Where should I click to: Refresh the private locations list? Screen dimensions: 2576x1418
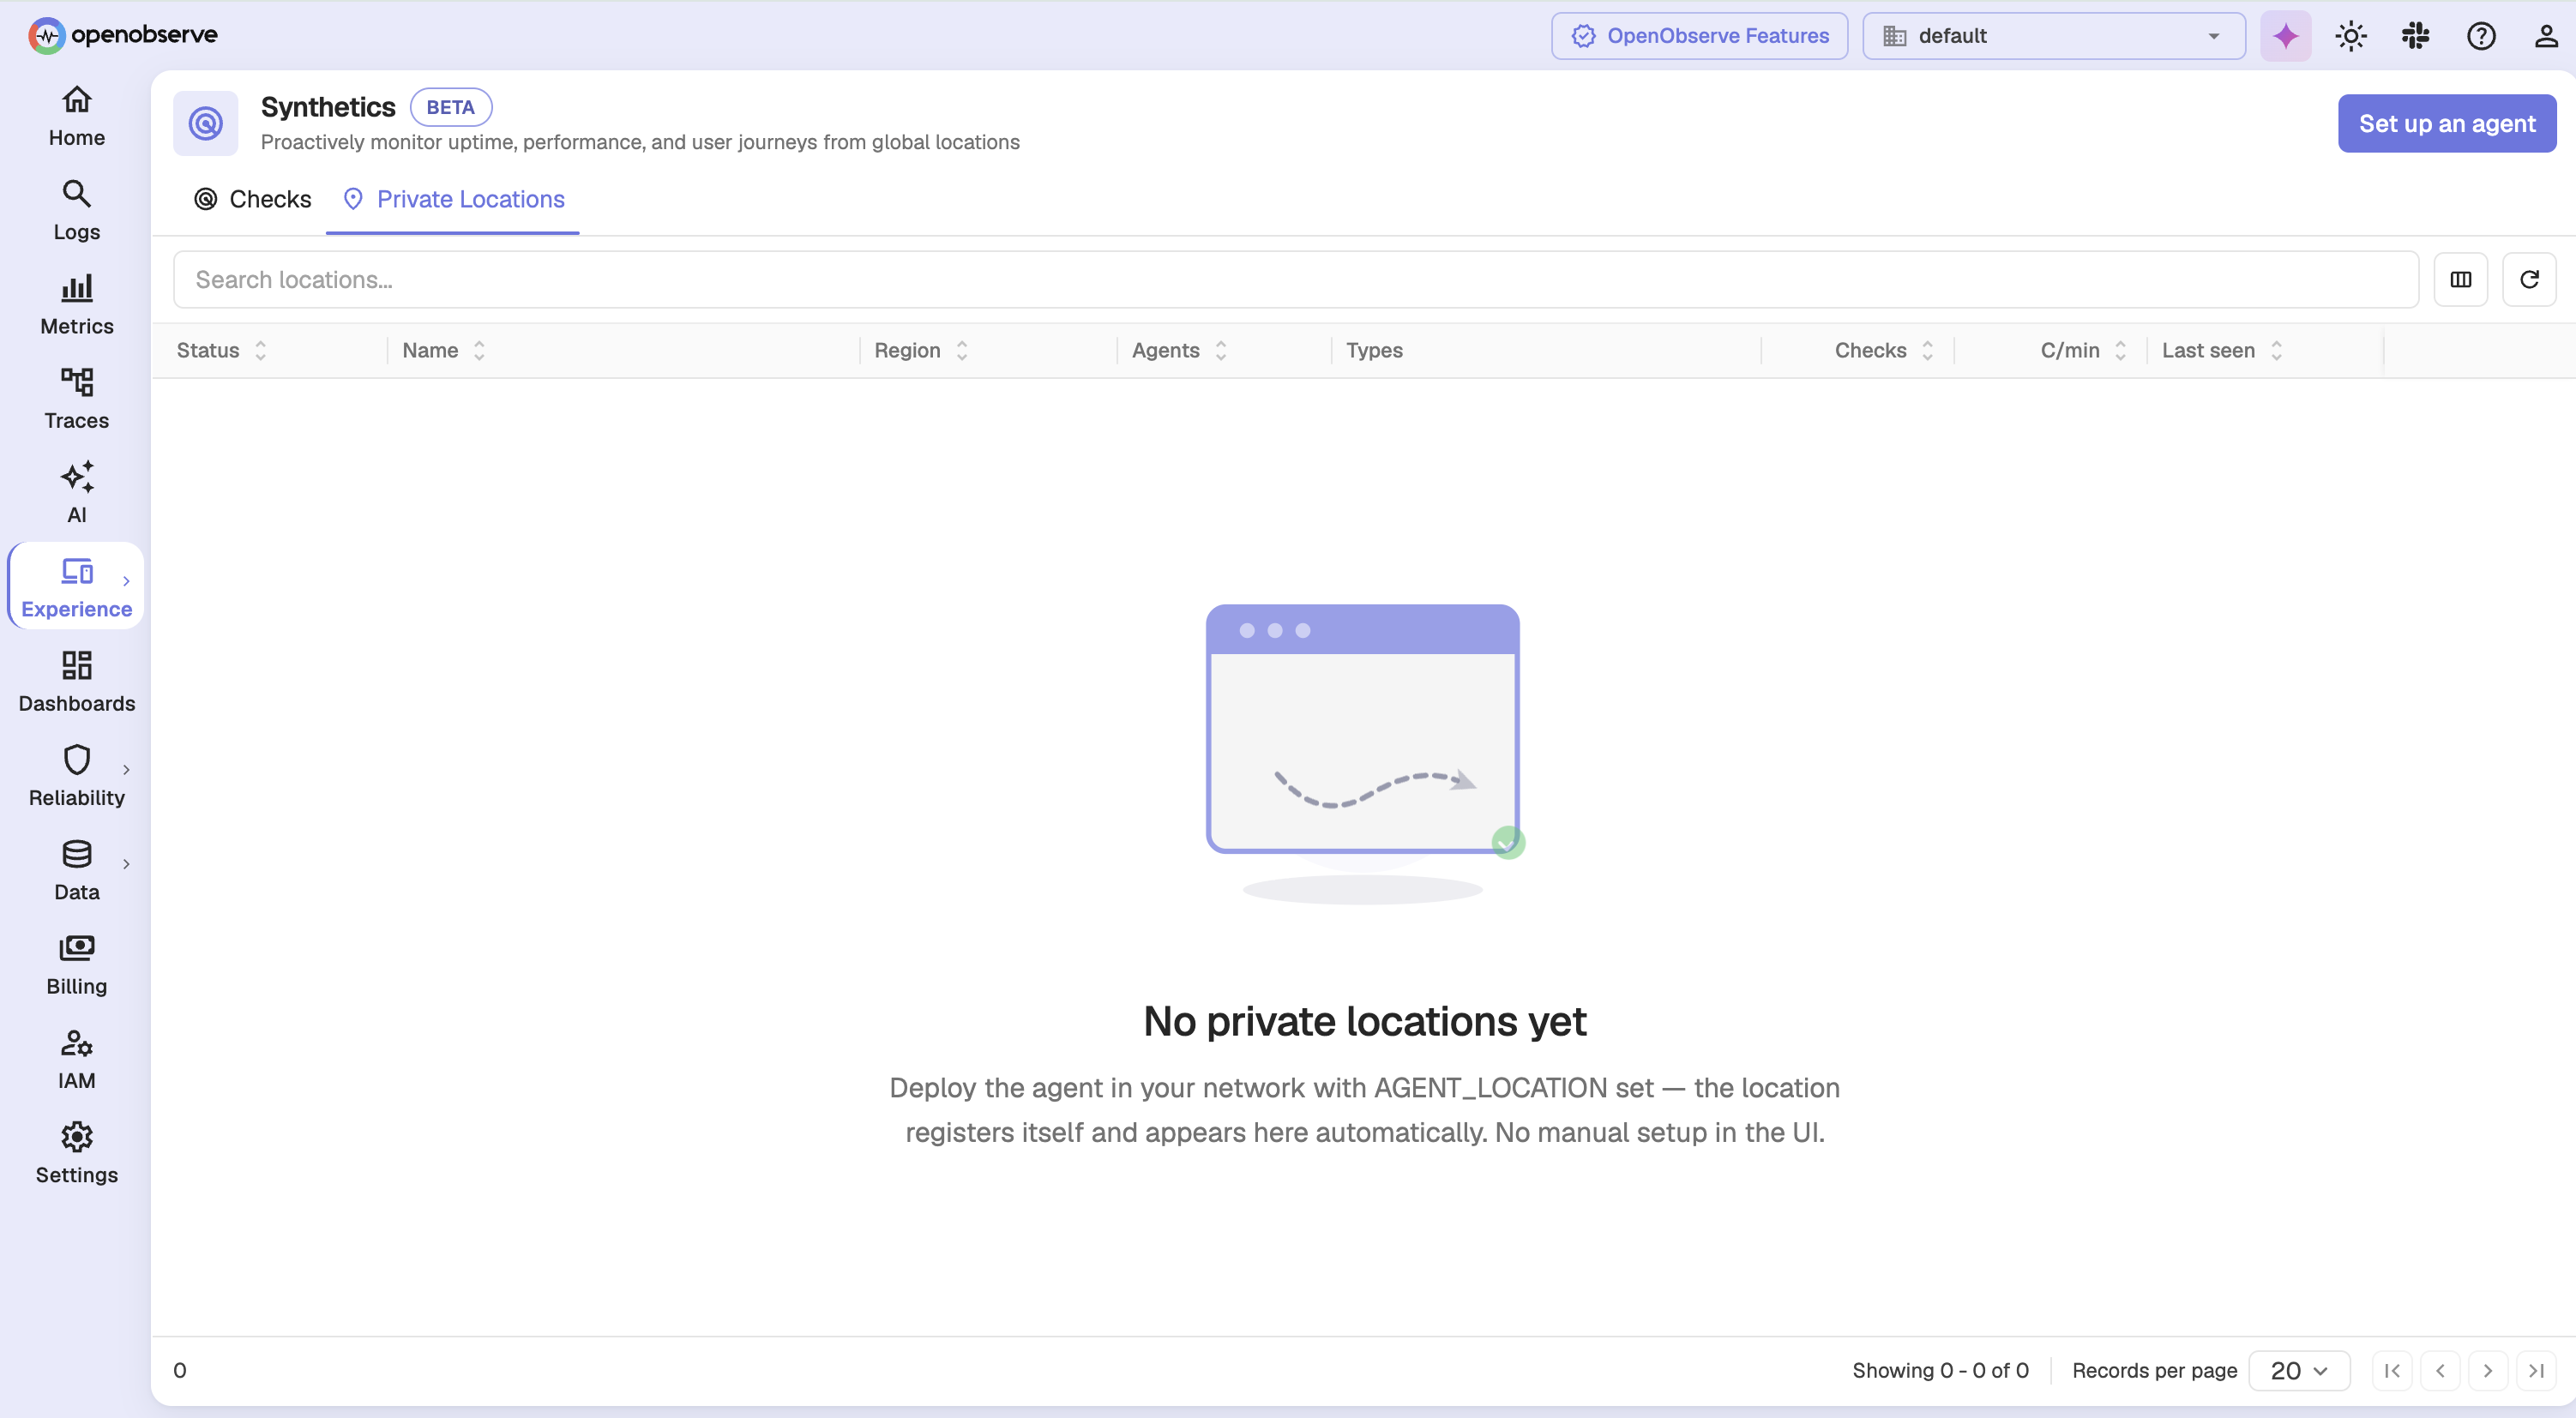[x=2529, y=280]
